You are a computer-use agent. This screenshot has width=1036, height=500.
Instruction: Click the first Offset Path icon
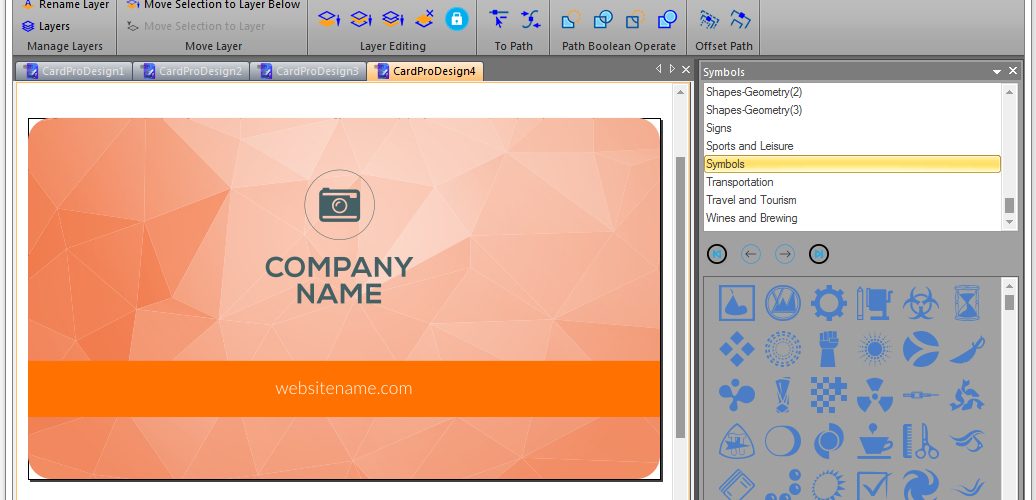(709, 19)
